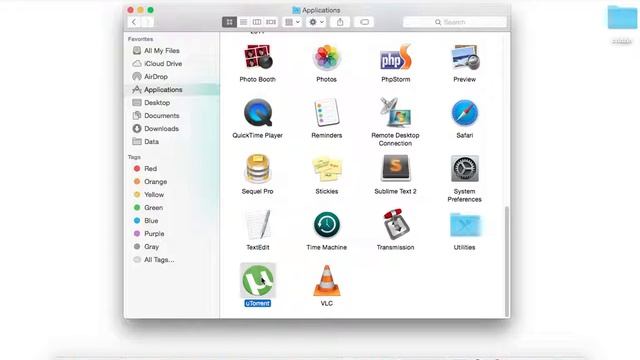Switch to column view mode
The image size is (640, 360).
coord(257,22)
